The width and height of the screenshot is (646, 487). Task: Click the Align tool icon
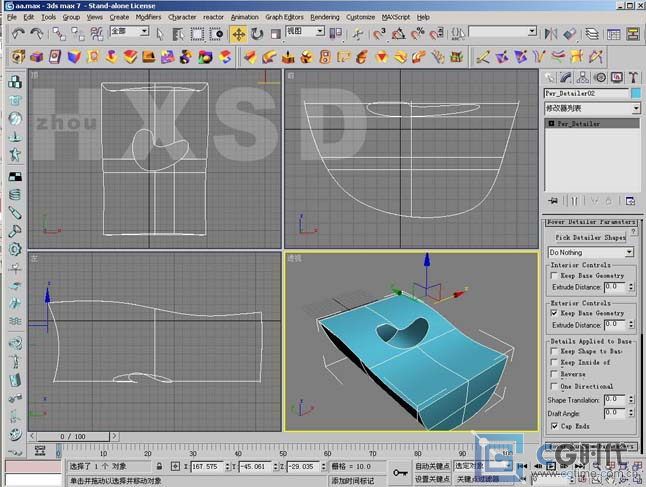tap(570, 34)
